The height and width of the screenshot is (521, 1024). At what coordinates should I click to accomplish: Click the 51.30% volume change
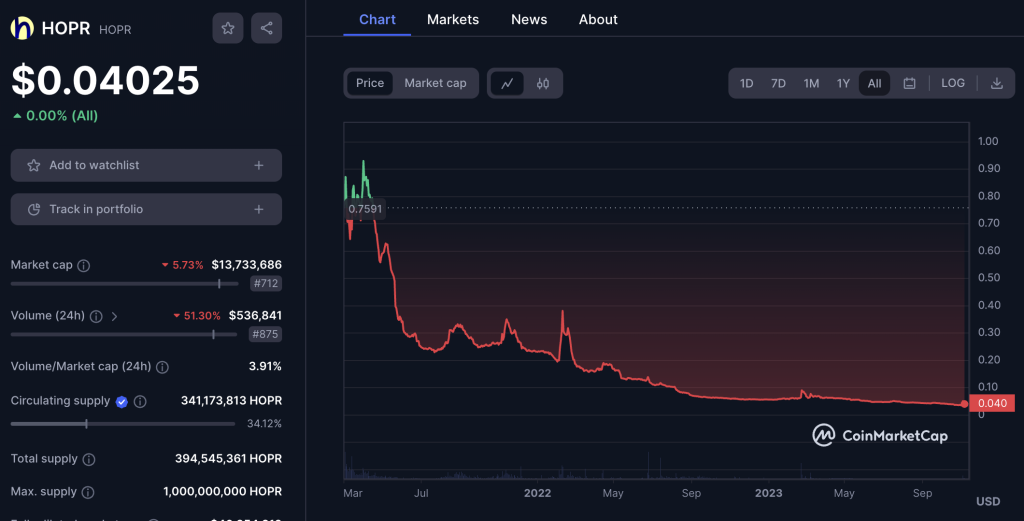tap(197, 316)
